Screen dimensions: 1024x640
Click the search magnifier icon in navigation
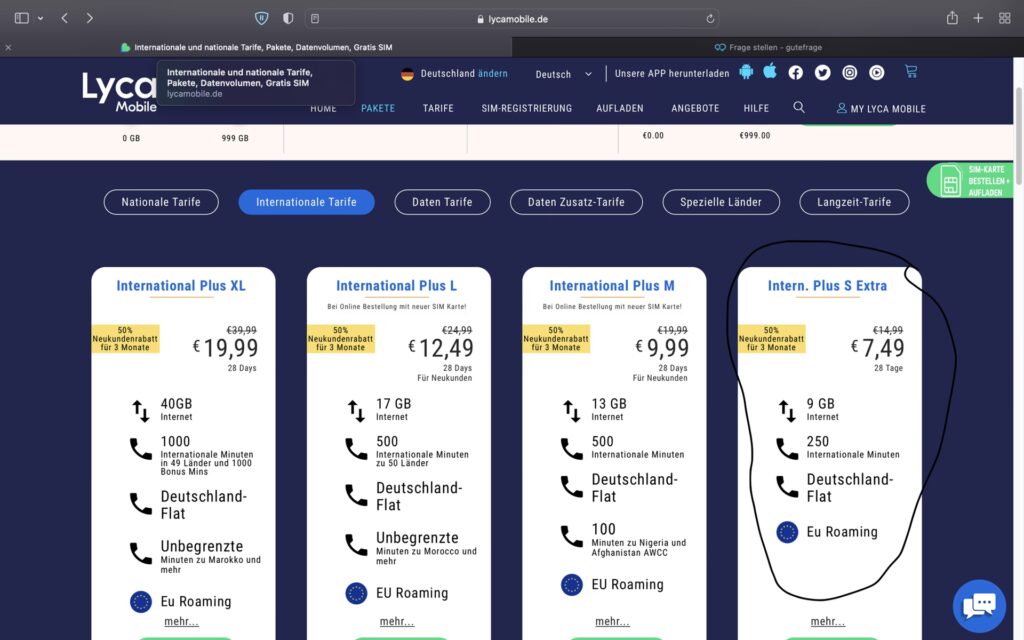tap(799, 107)
